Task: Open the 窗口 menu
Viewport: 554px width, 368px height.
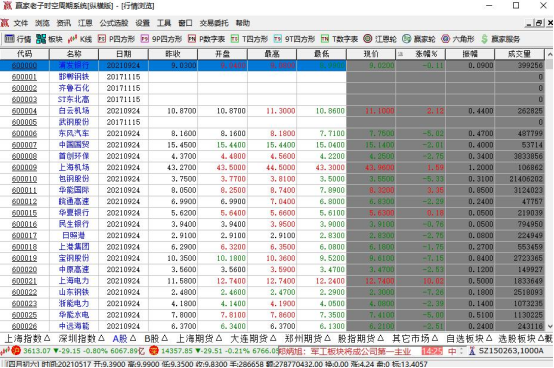Action: (x=185, y=23)
